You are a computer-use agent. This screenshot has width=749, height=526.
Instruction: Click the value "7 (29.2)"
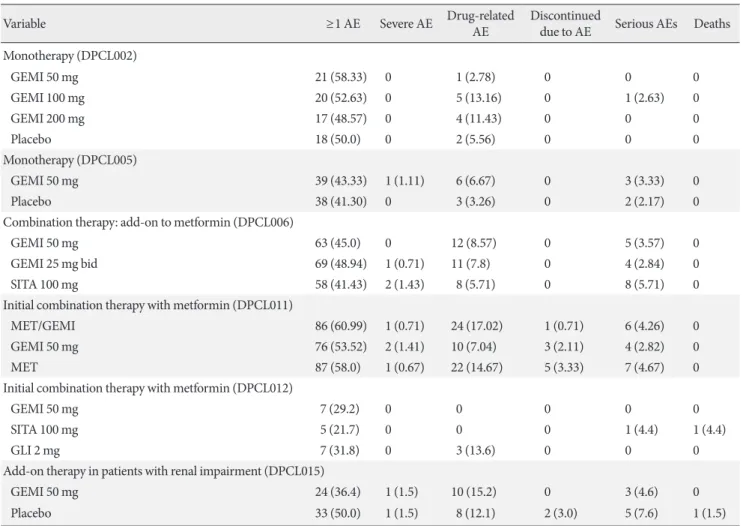(x=340, y=409)
